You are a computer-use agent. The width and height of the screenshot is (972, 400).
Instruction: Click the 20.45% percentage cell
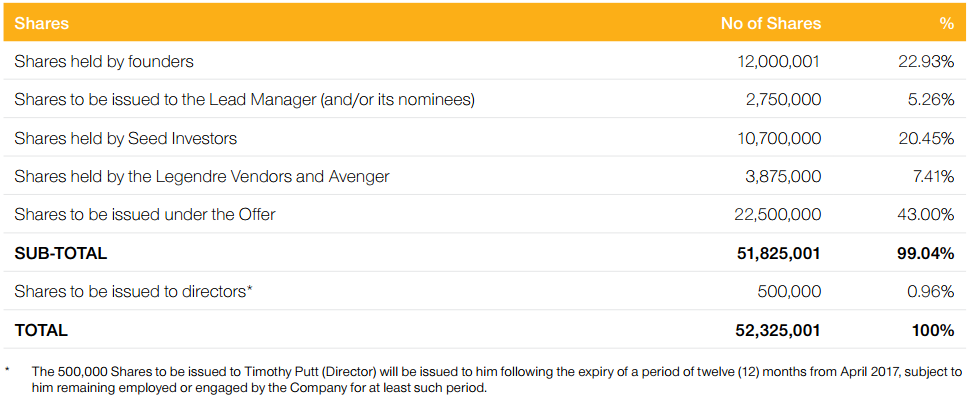926,138
